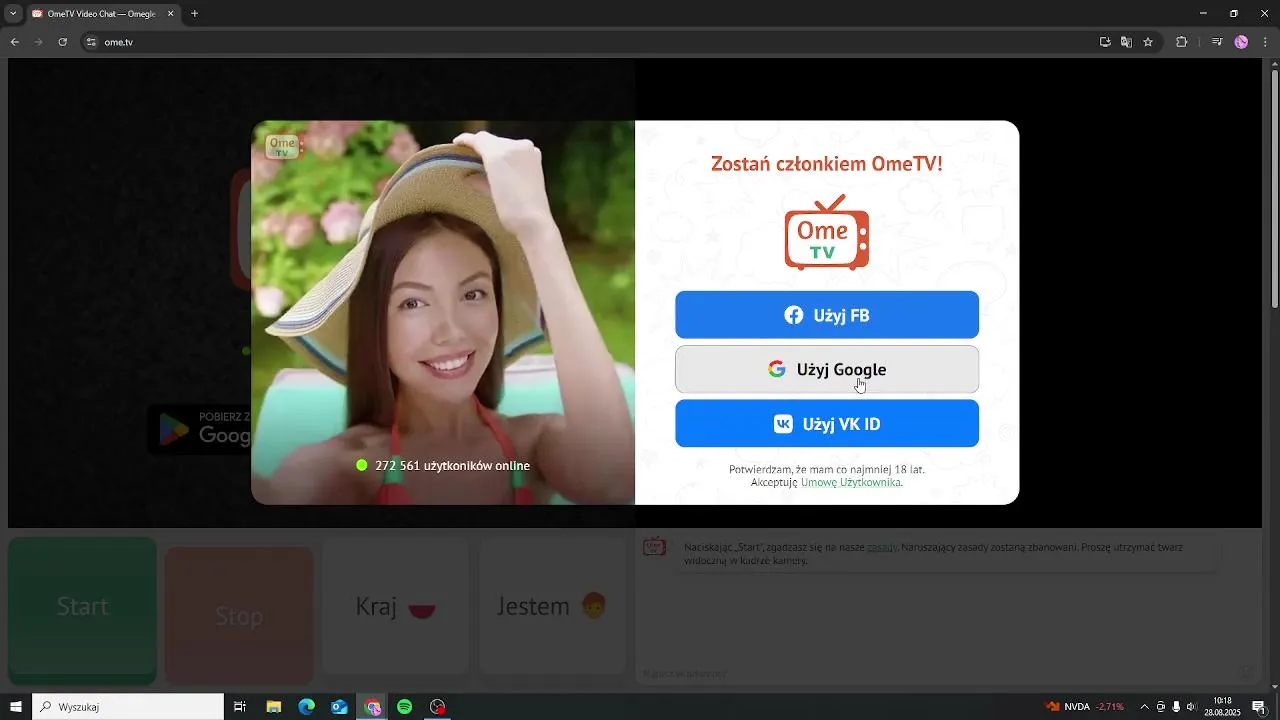Click the chat message input field
Image resolution: width=1280 pixels, height=720 pixels.
pyautogui.click(x=935, y=673)
